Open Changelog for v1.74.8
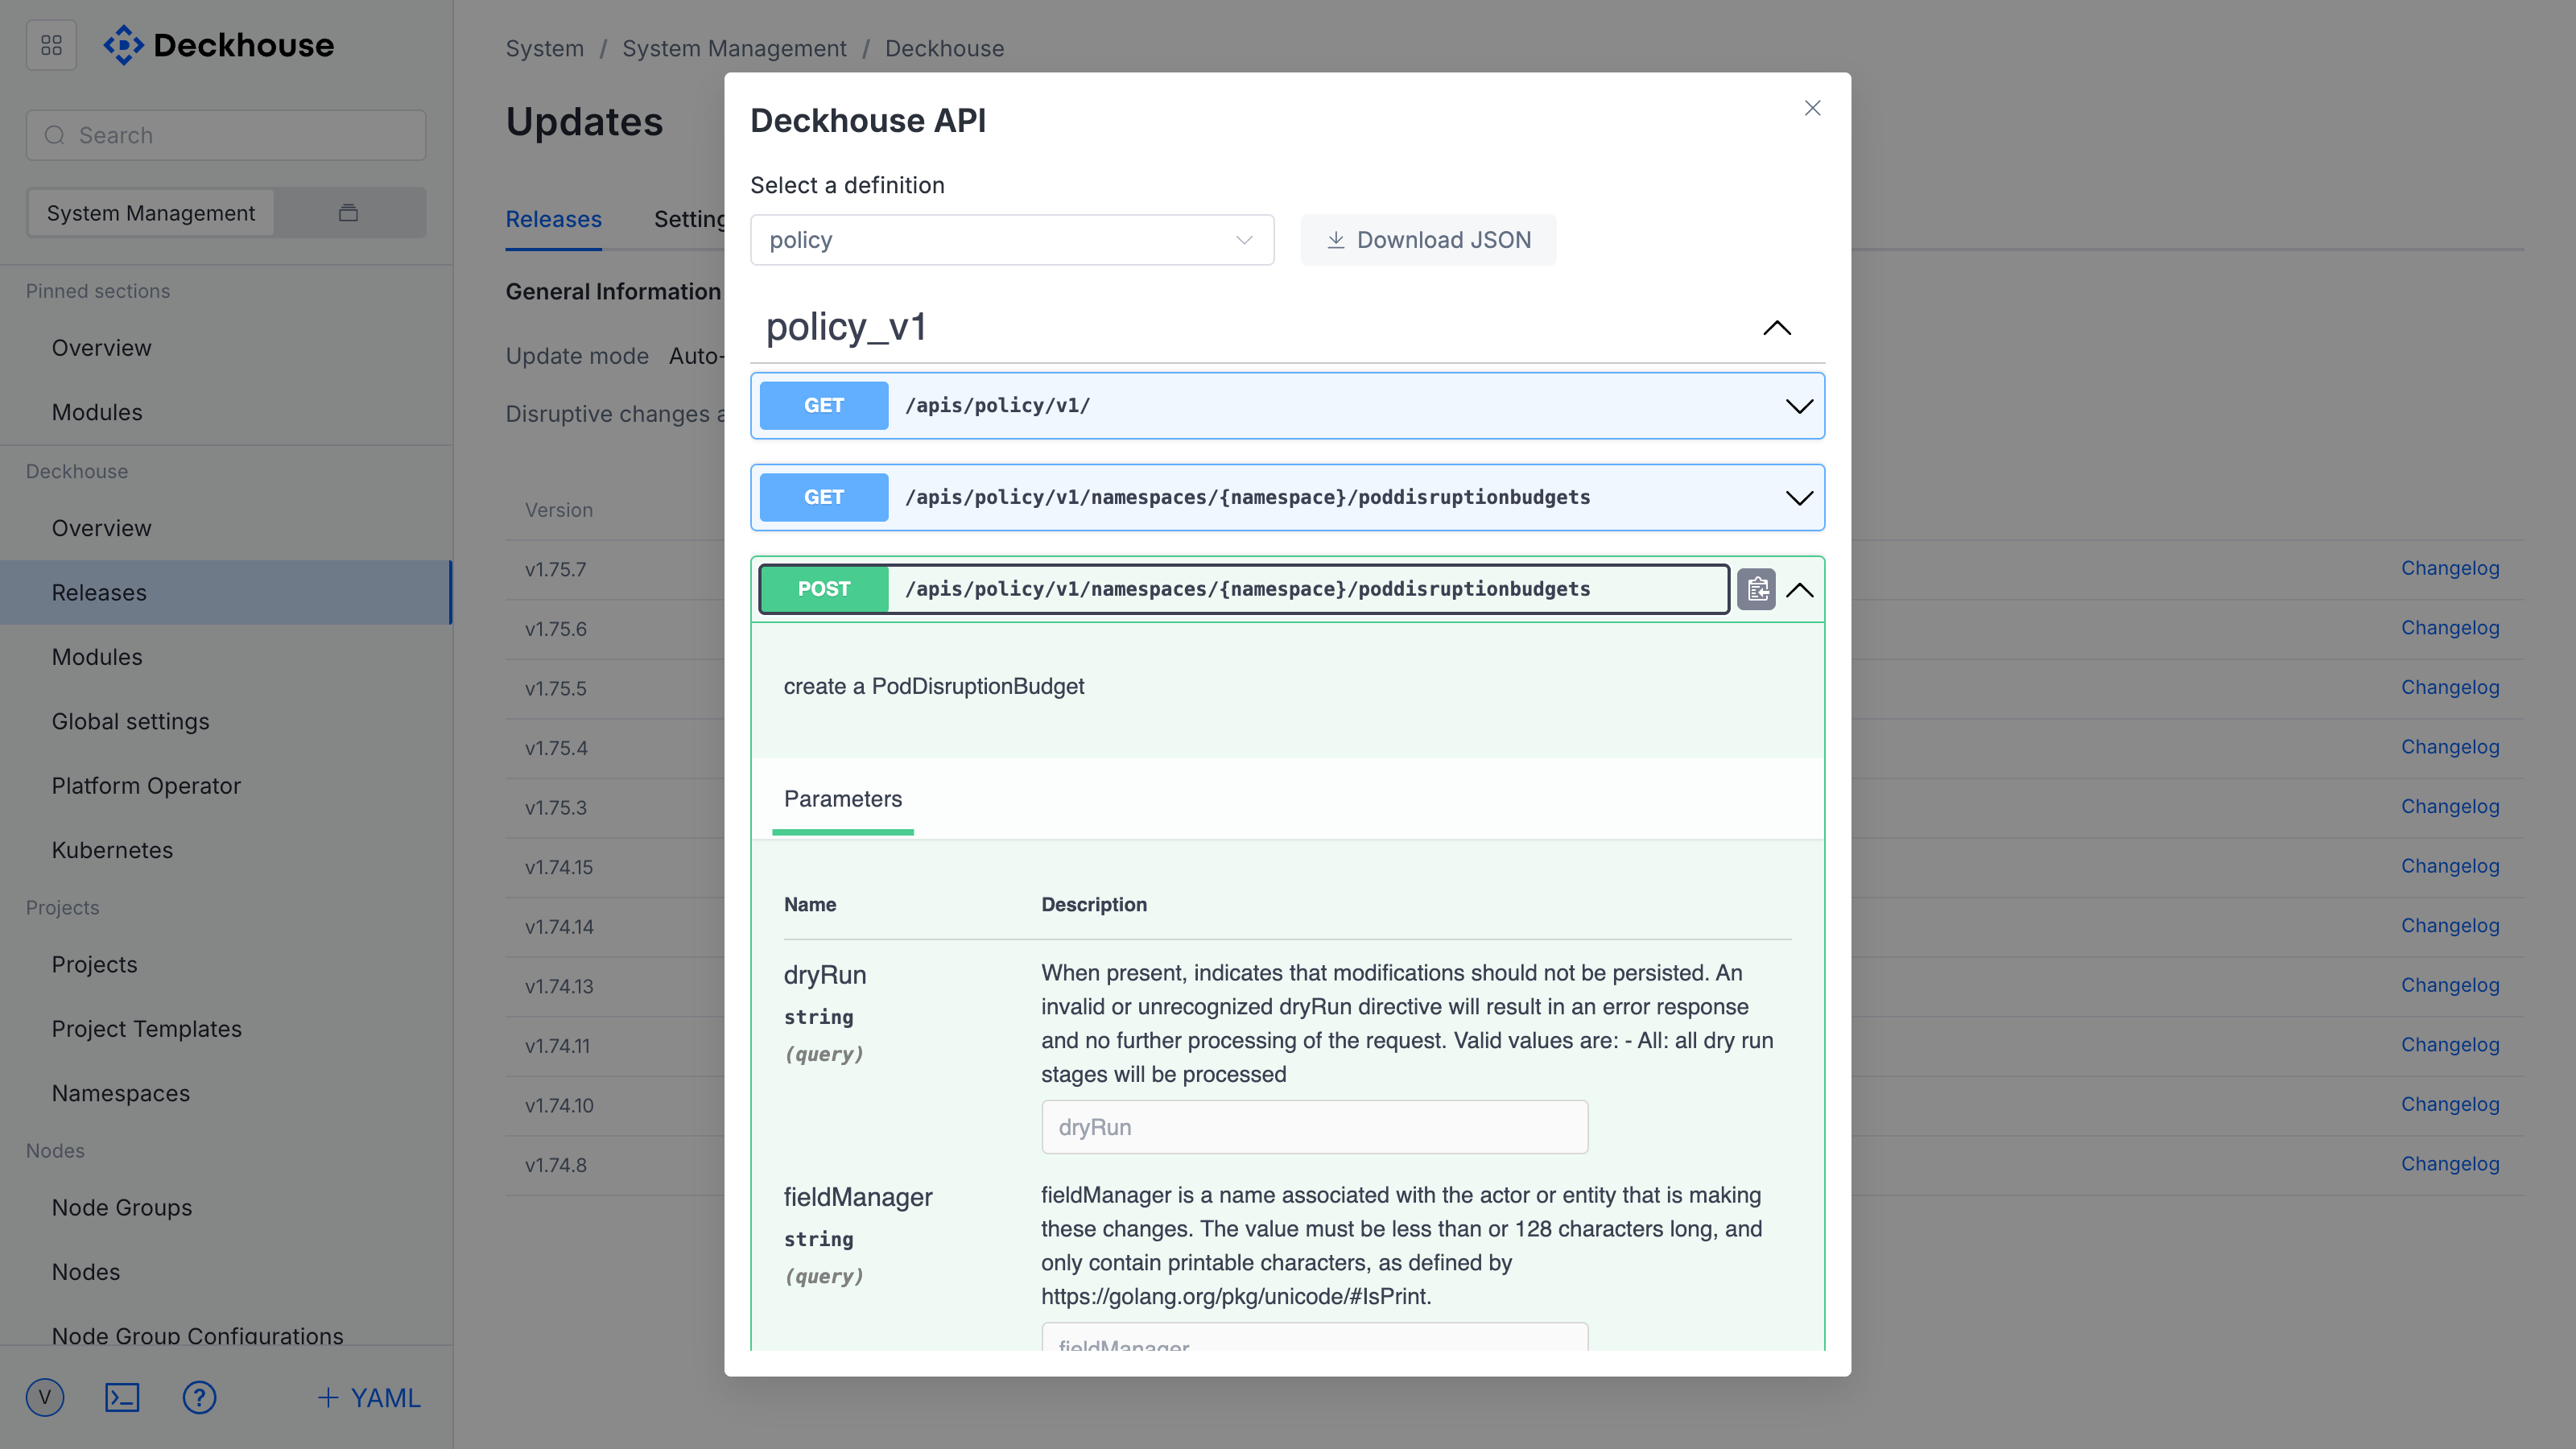 (x=2450, y=1163)
